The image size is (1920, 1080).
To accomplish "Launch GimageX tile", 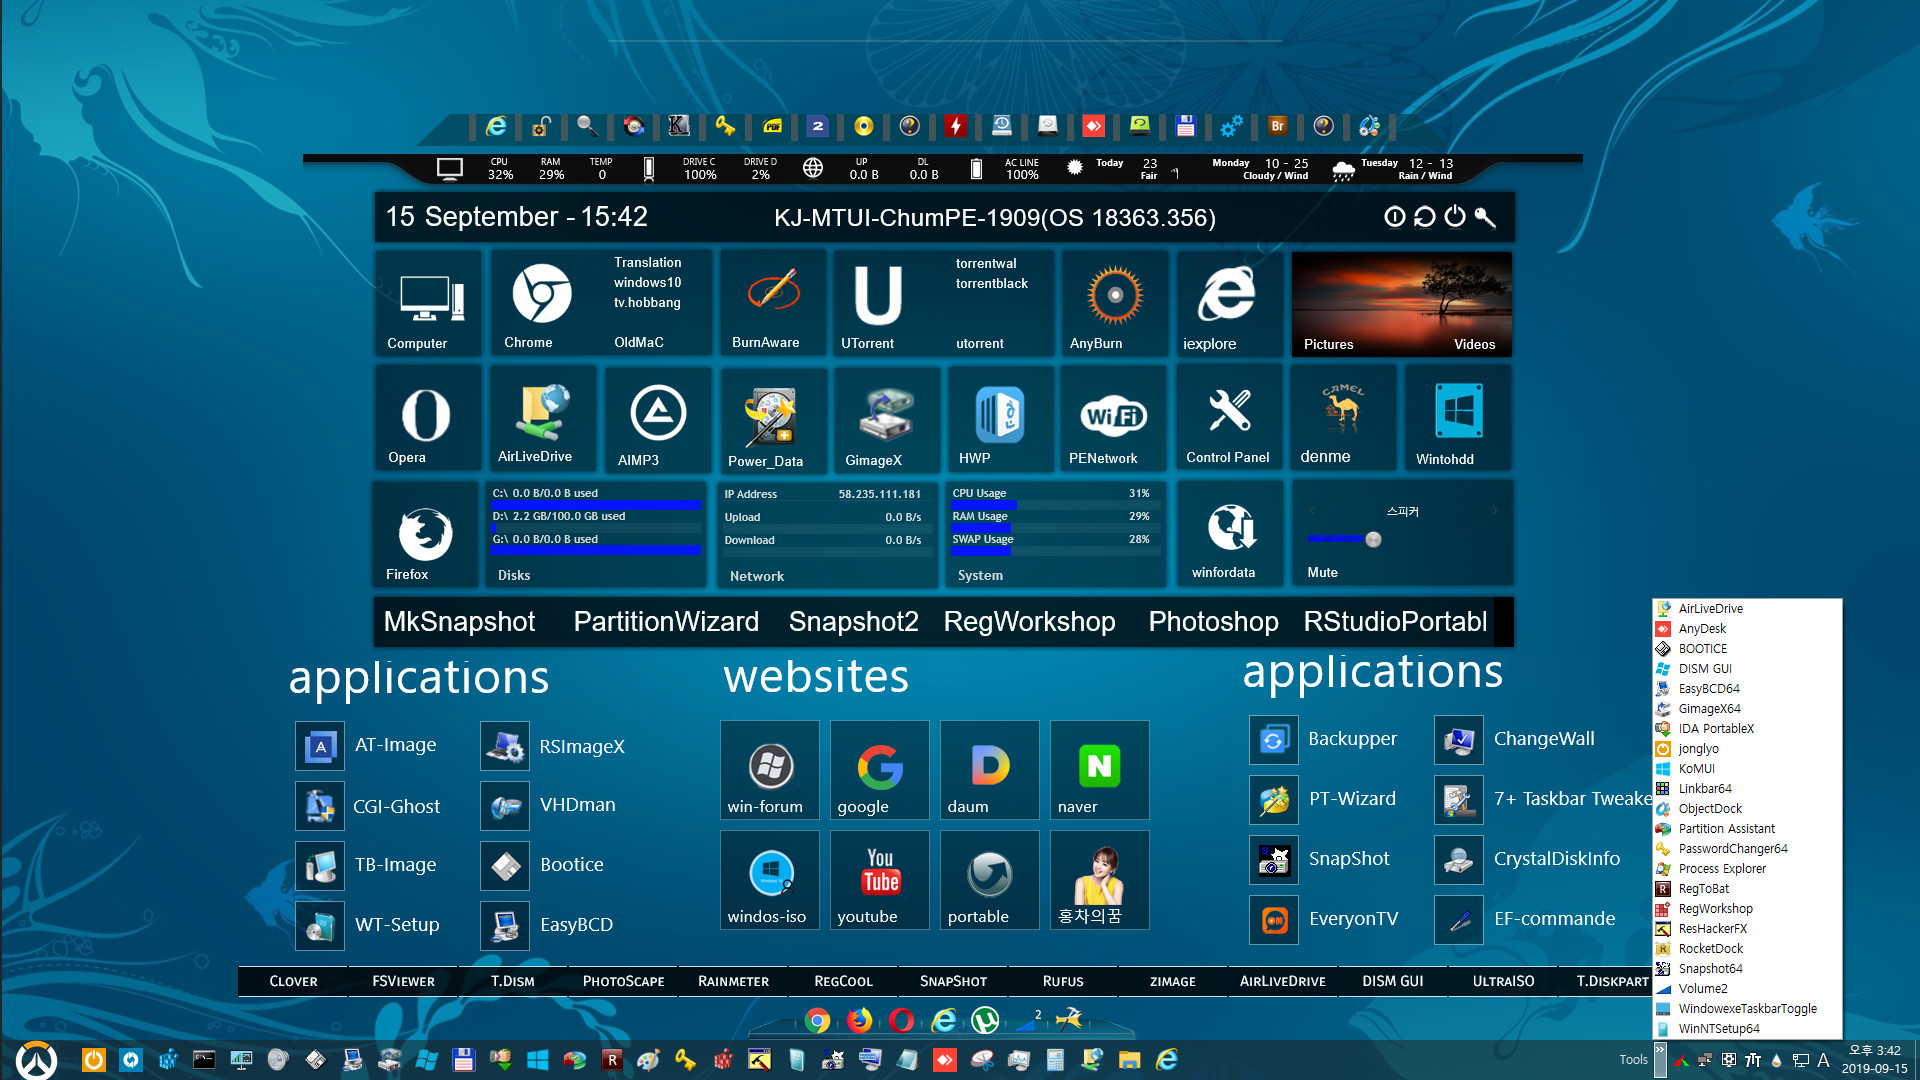I will click(x=886, y=418).
